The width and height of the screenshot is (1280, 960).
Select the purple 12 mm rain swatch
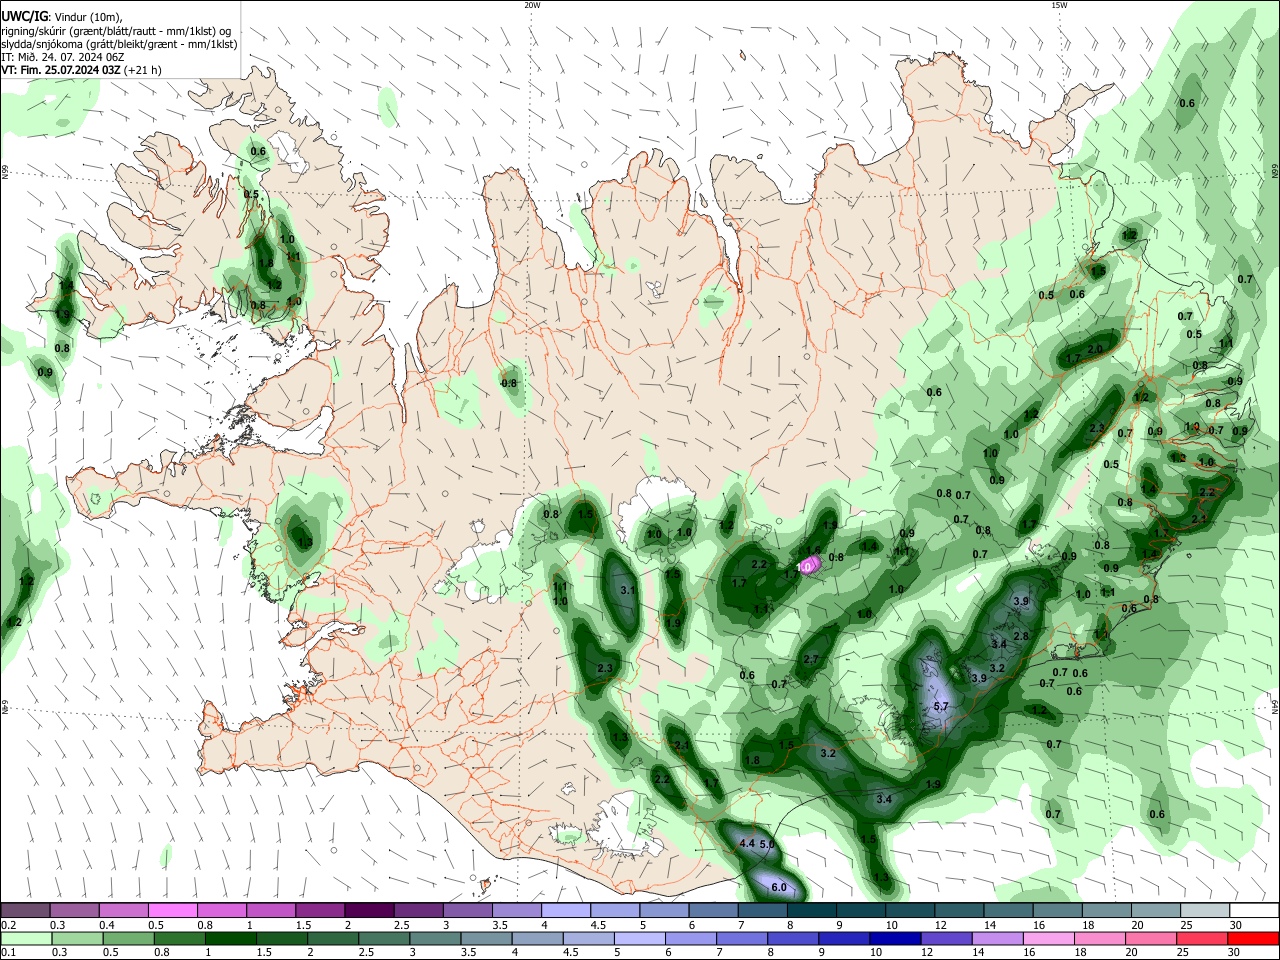(x=946, y=939)
